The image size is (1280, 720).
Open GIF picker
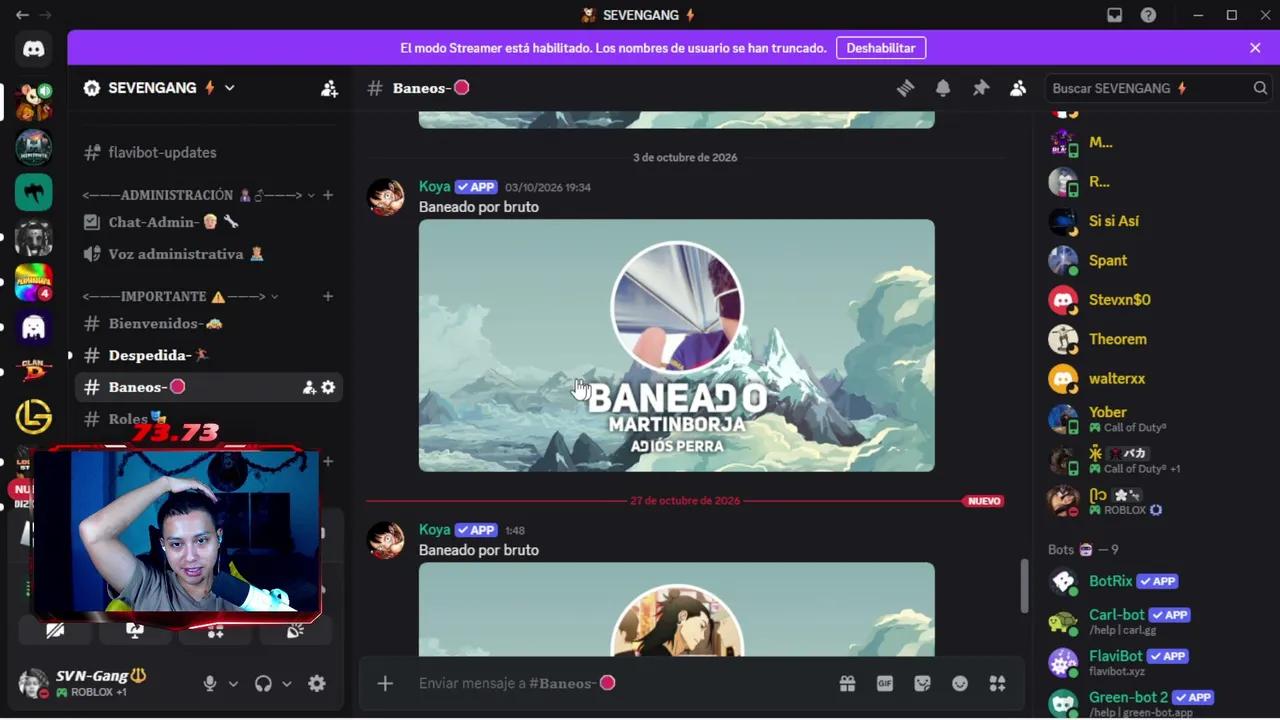coord(885,684)
